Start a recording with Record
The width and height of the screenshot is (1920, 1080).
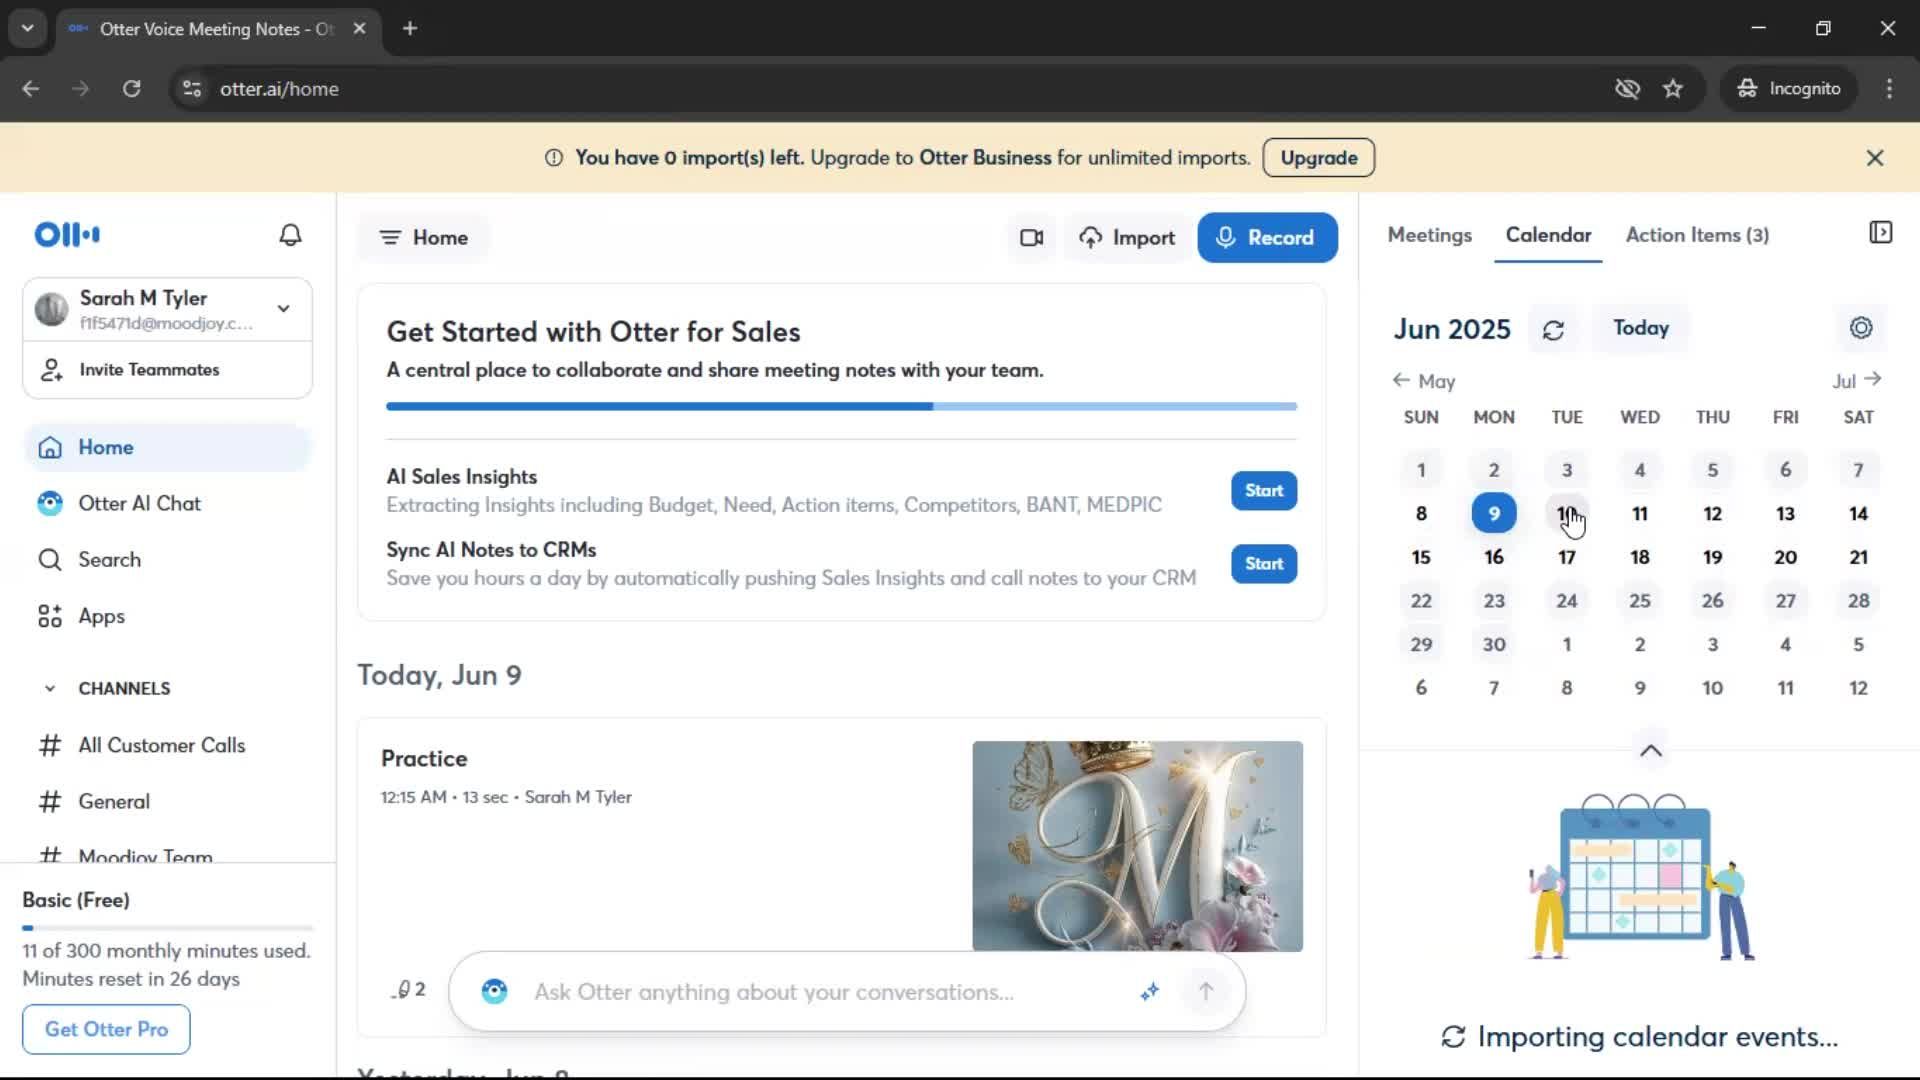pos(1267,238)
